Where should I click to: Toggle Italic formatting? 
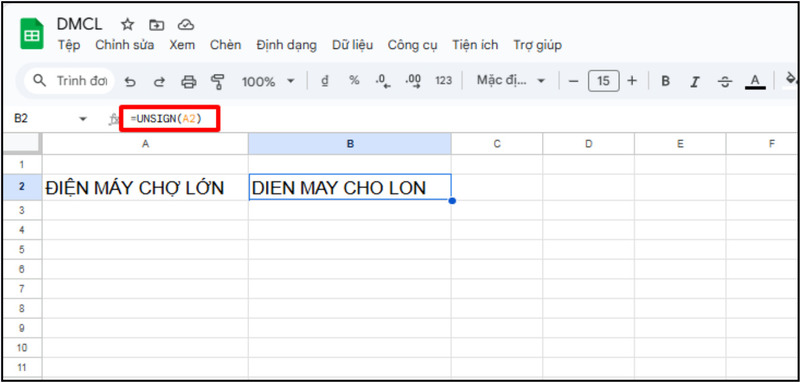click(x=694, y=81)
